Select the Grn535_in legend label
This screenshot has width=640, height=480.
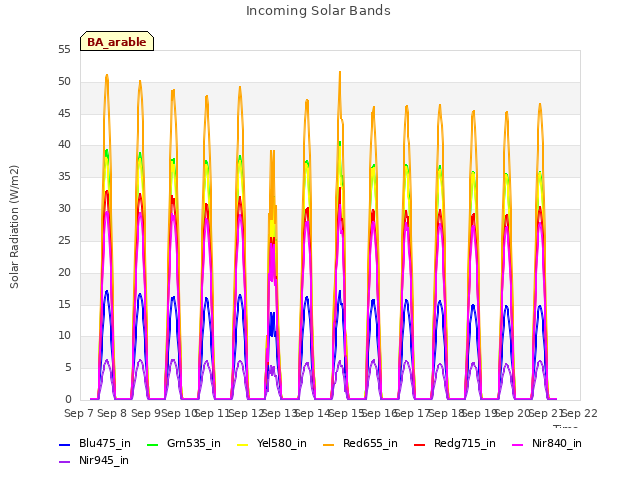click(x=194, y=444)
